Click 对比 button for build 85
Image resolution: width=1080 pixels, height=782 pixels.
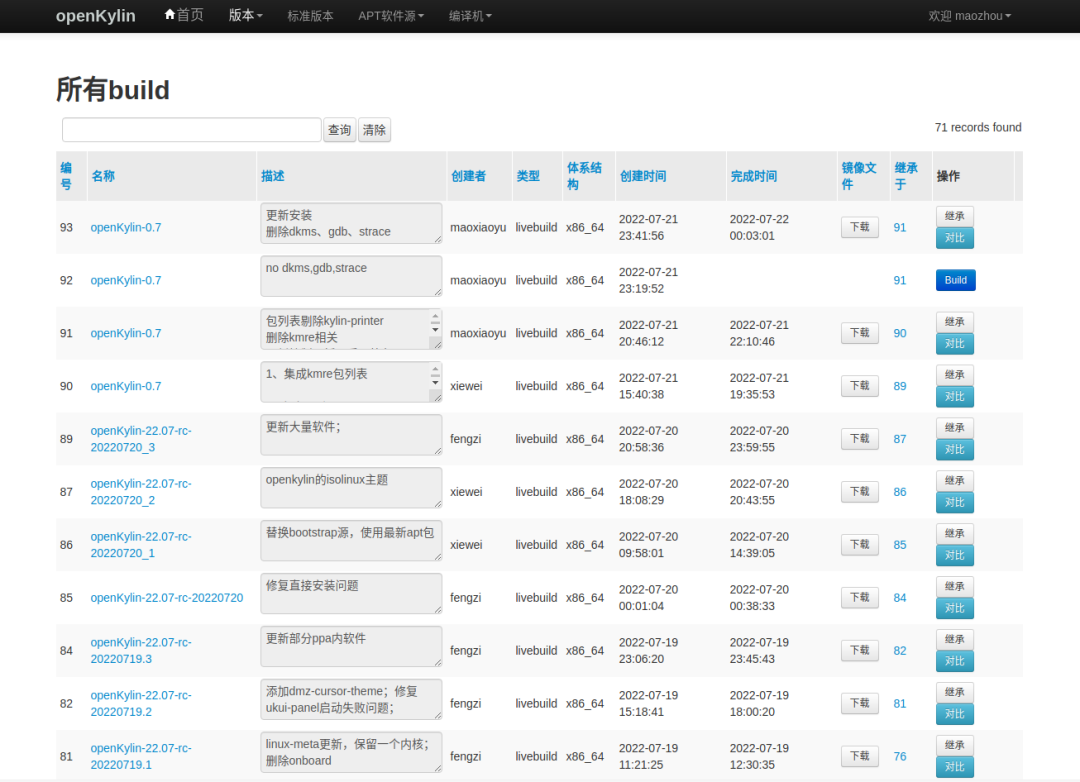(955, 608)
